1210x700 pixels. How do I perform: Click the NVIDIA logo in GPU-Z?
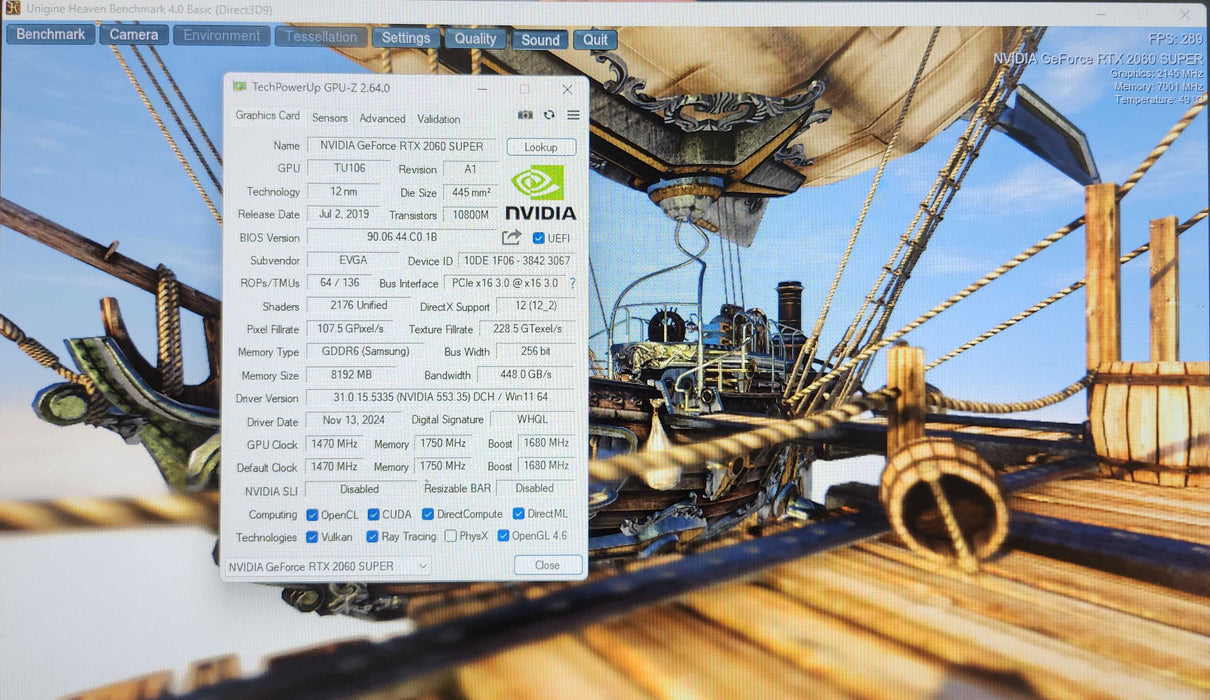(540, 192)
